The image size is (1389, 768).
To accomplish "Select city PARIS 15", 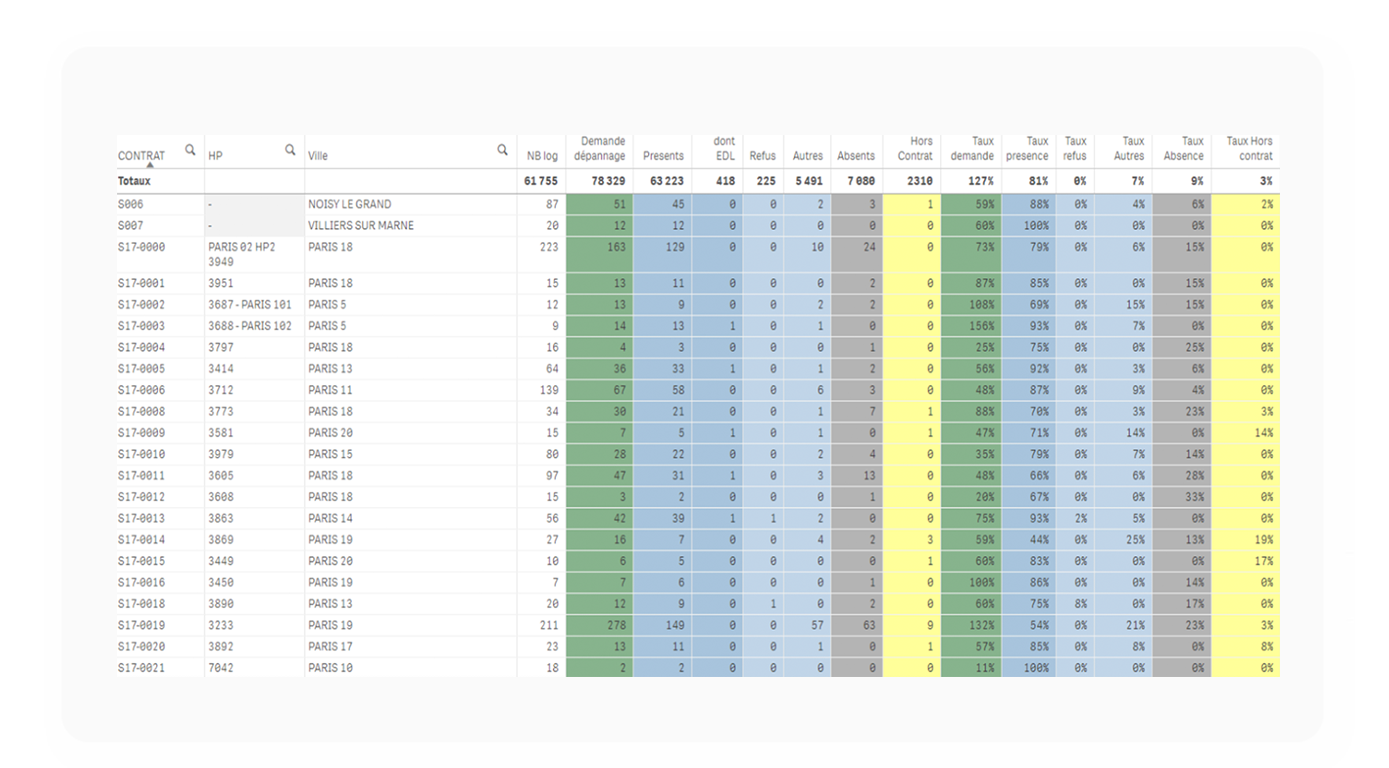I will tap(330, 455).
